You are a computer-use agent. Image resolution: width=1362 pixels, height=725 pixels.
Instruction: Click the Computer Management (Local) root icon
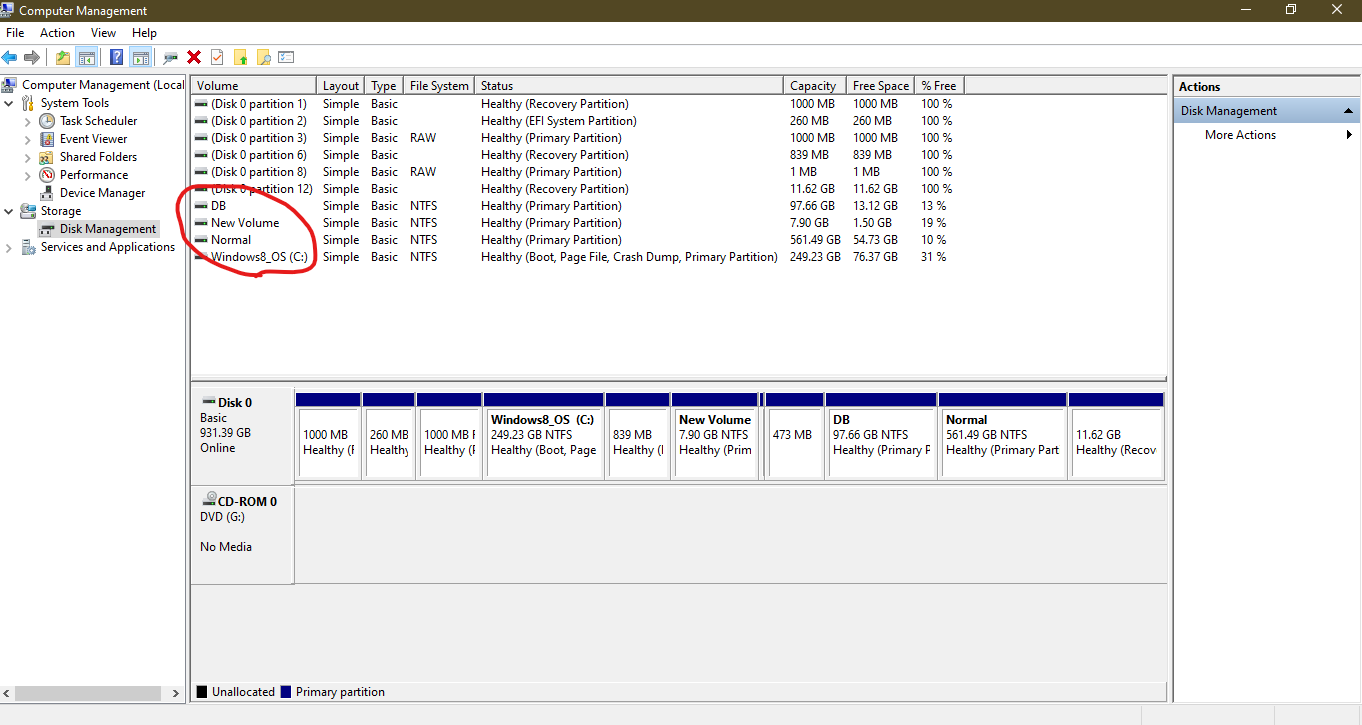(10, 85)
